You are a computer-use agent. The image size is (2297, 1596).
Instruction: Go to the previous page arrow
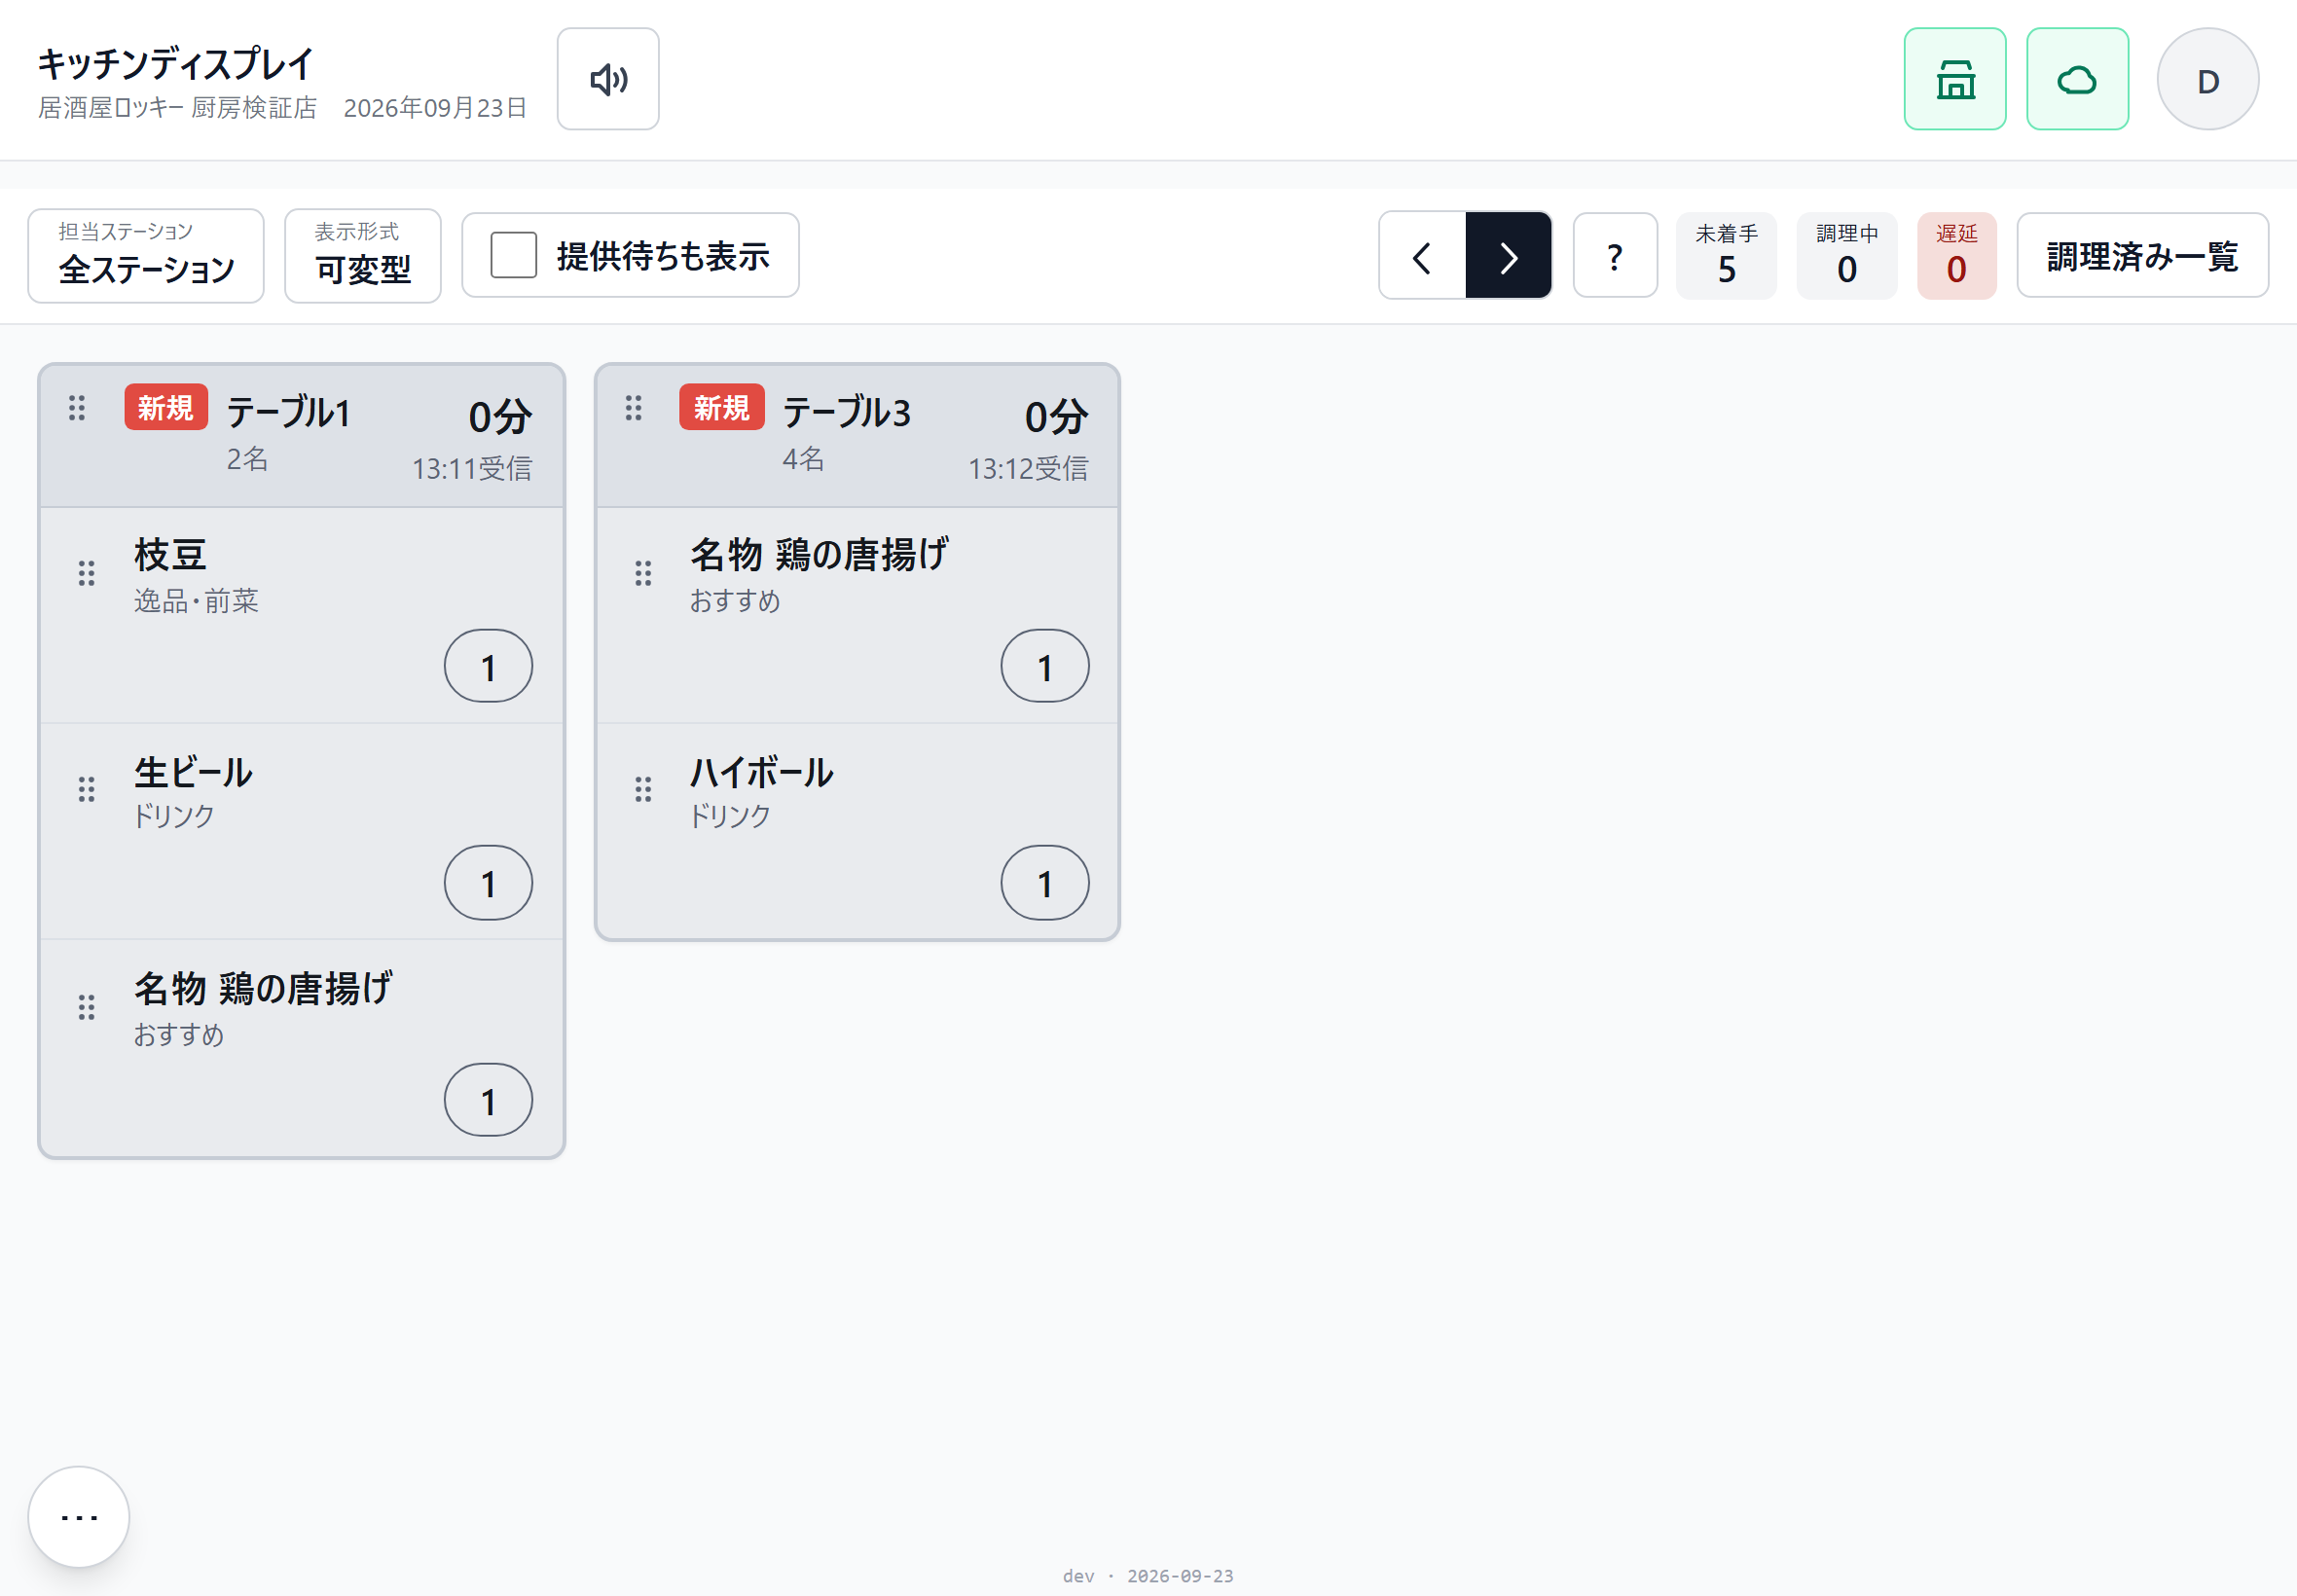[x=1421, y=255]
